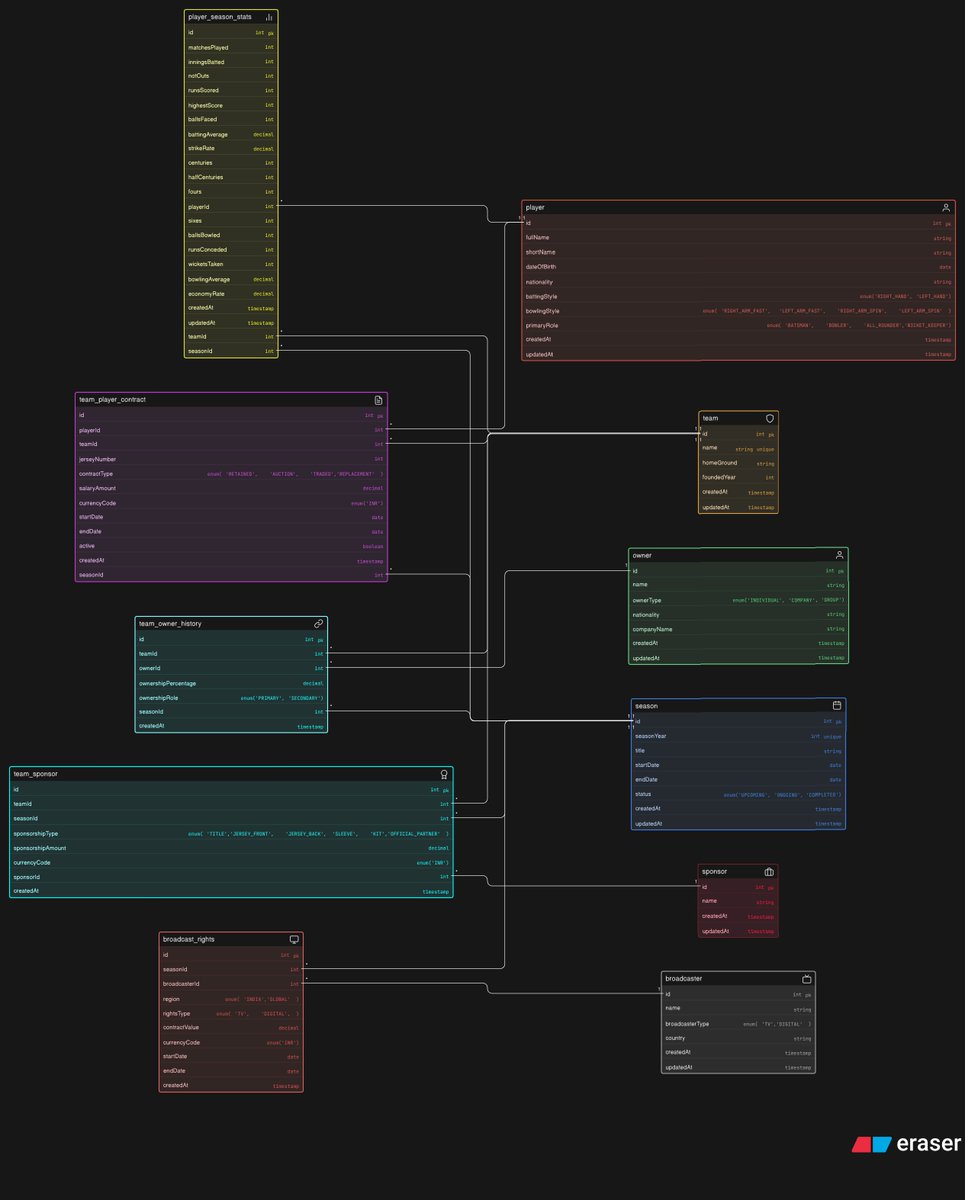Select the foundedYear field
This screenshot has width=965, height=1200.
738,478
